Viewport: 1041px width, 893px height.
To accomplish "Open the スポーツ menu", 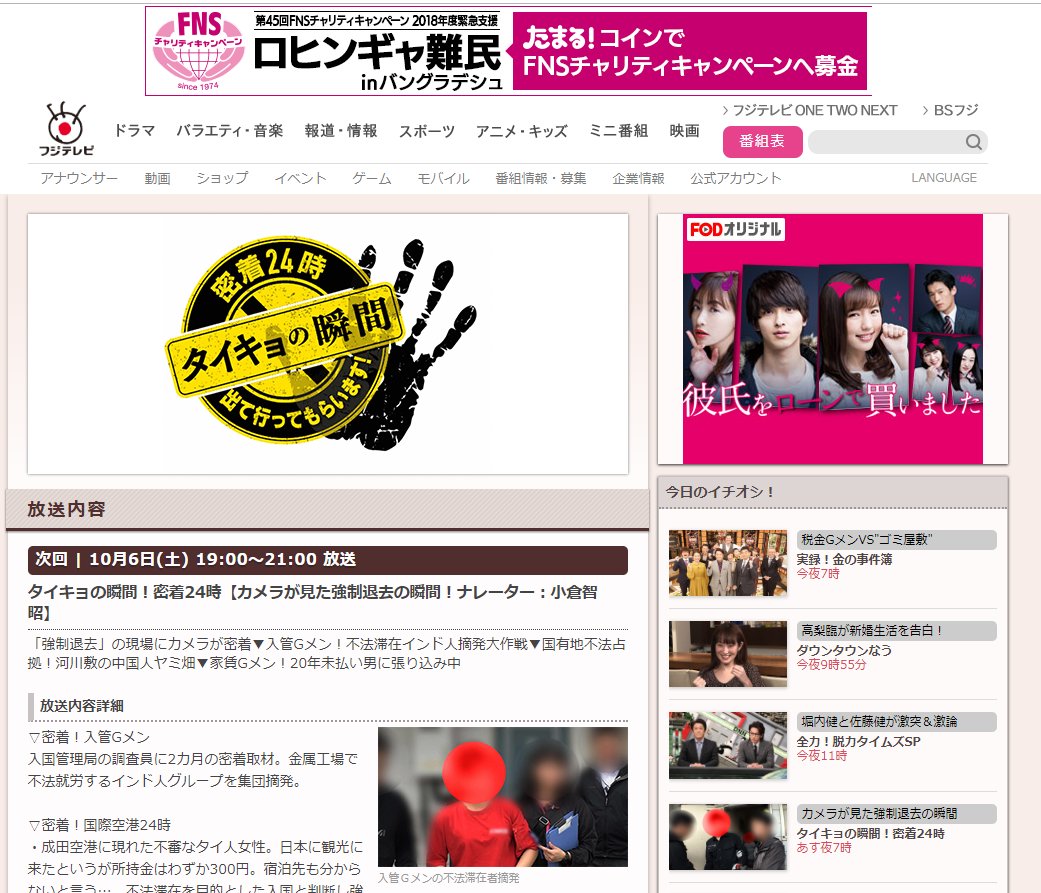I will [427, 131].
